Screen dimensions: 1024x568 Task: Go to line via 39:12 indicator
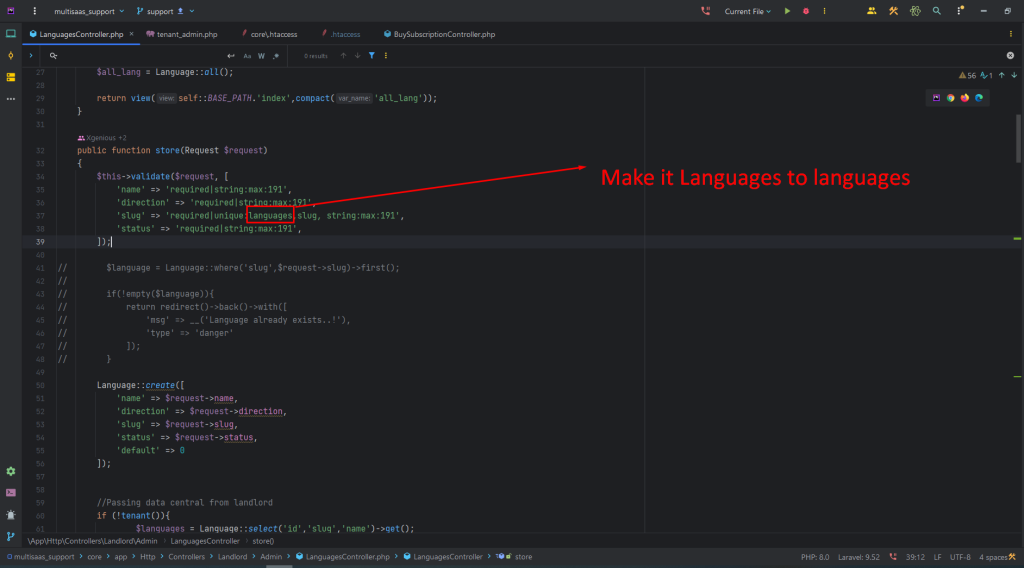tap(915, 557)
